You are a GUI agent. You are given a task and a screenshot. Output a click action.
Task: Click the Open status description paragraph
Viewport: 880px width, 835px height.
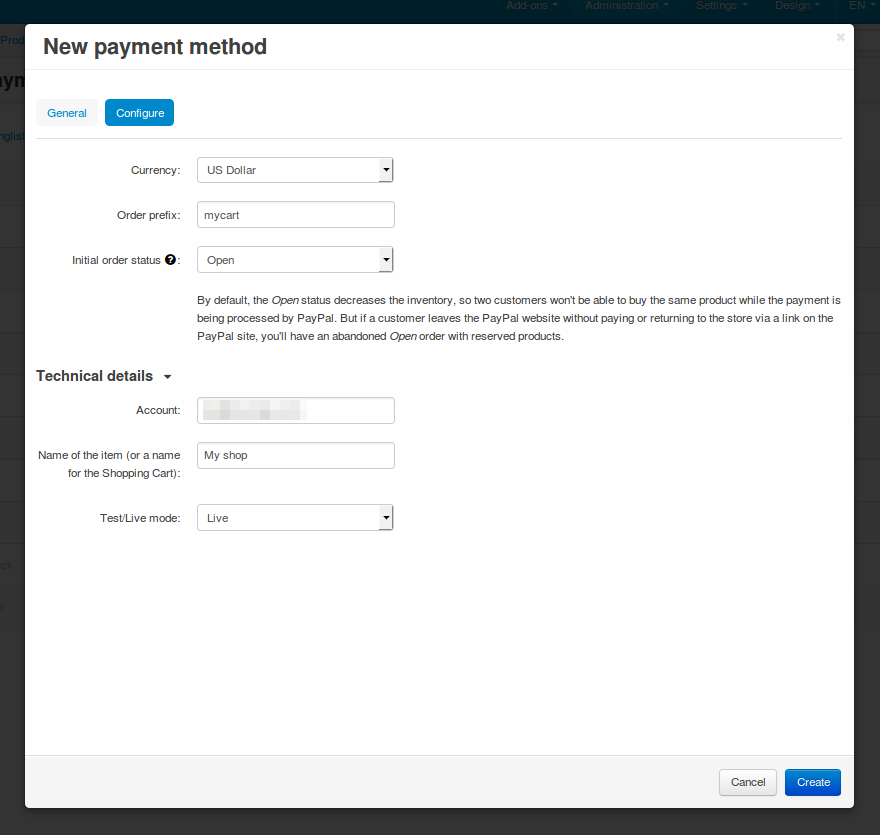(519, 318)
